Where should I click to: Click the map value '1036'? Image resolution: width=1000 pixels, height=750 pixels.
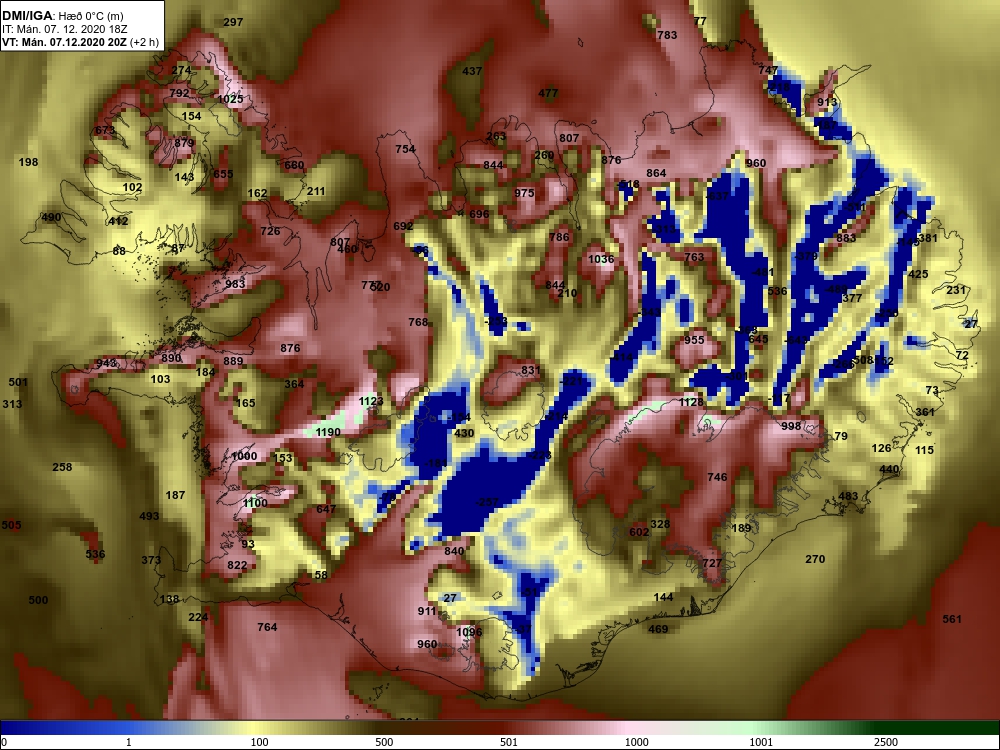[601, 259]
